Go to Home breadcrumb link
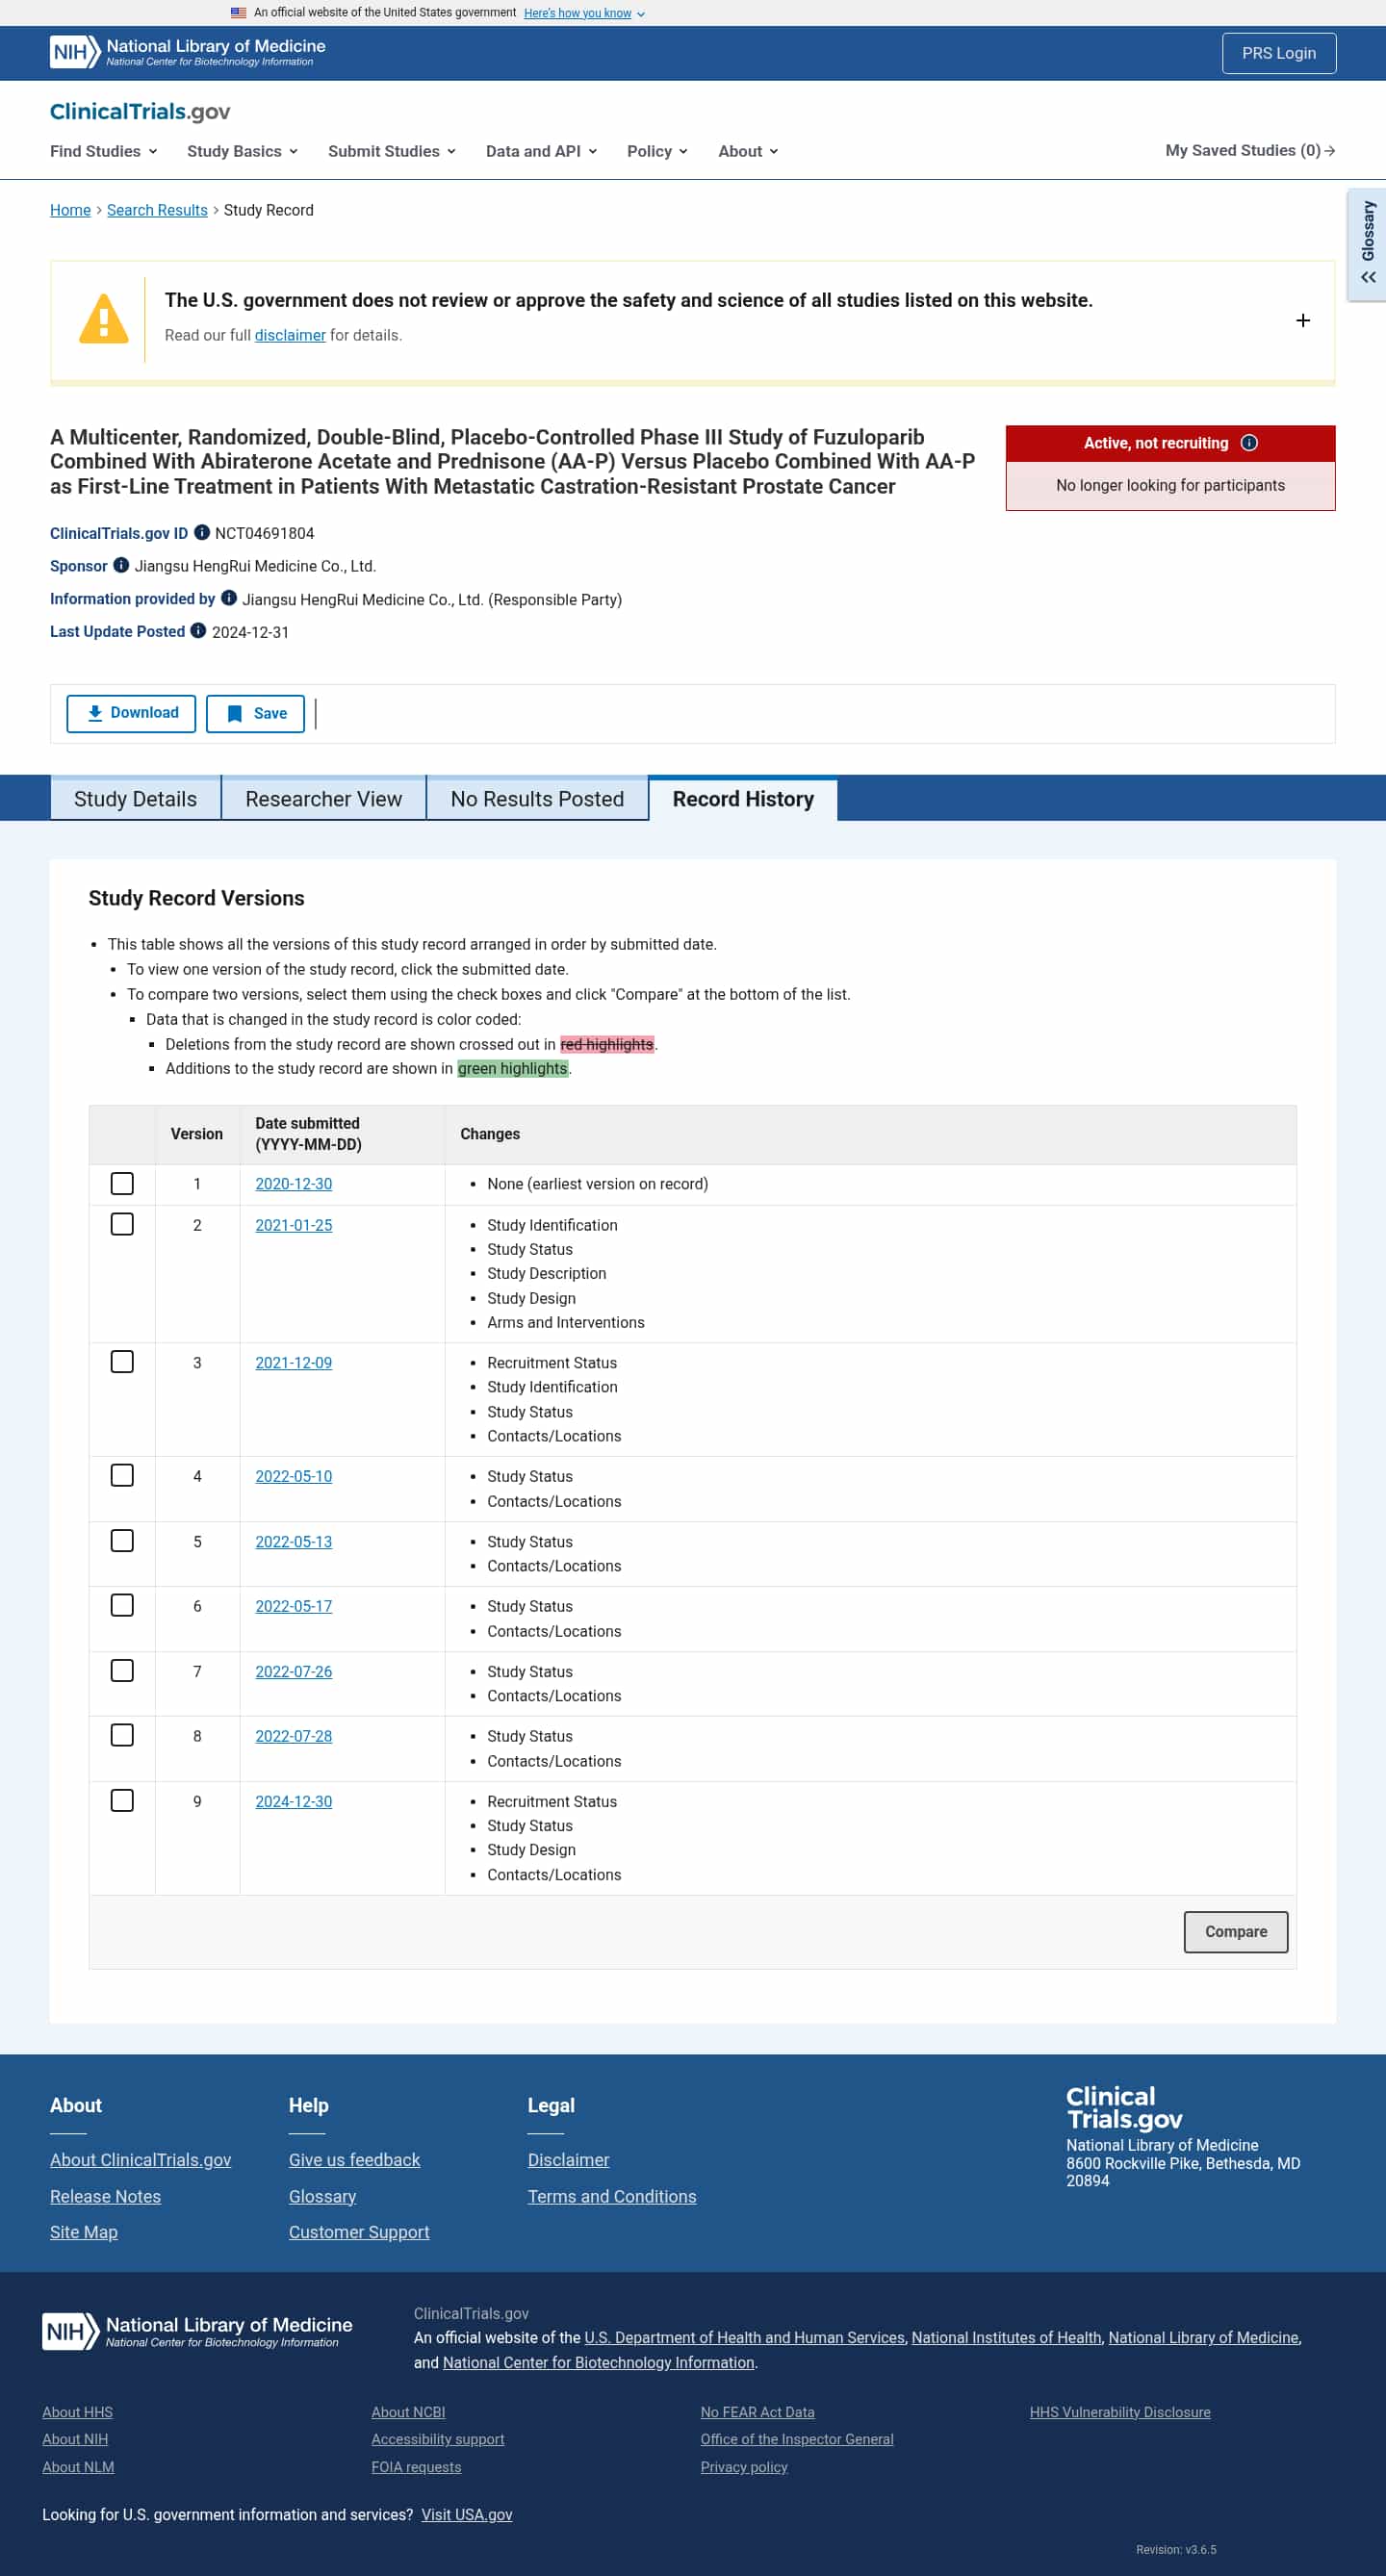 point(70,210)
